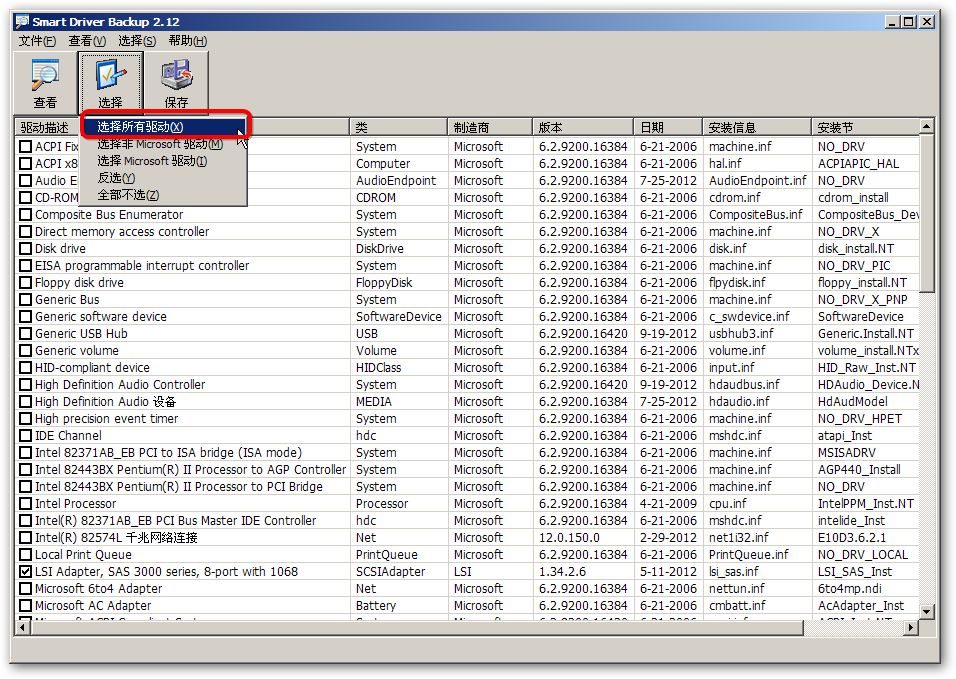This screenshot has width=956, height=679.
Task: Pick 全部不选 to deselect all drivers
Action: 127,195
